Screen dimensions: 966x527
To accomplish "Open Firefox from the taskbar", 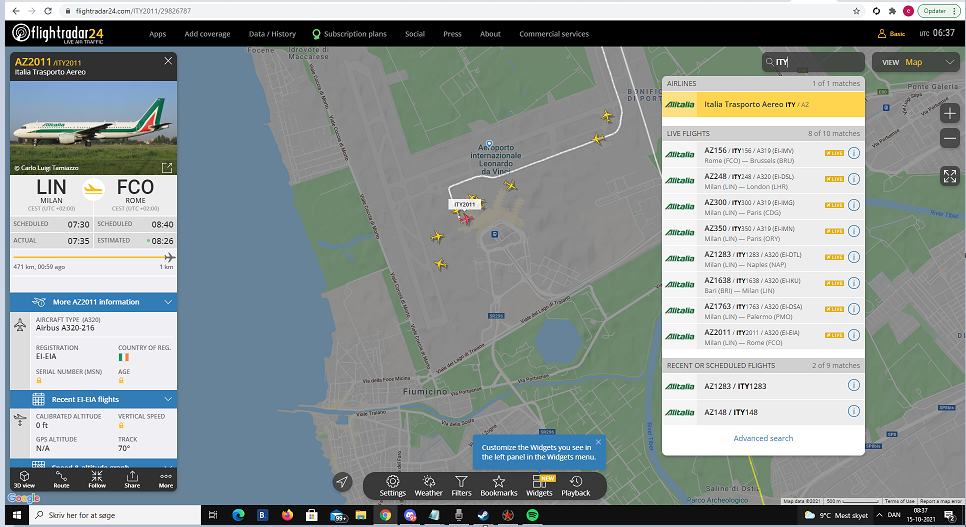I will 287,515.
